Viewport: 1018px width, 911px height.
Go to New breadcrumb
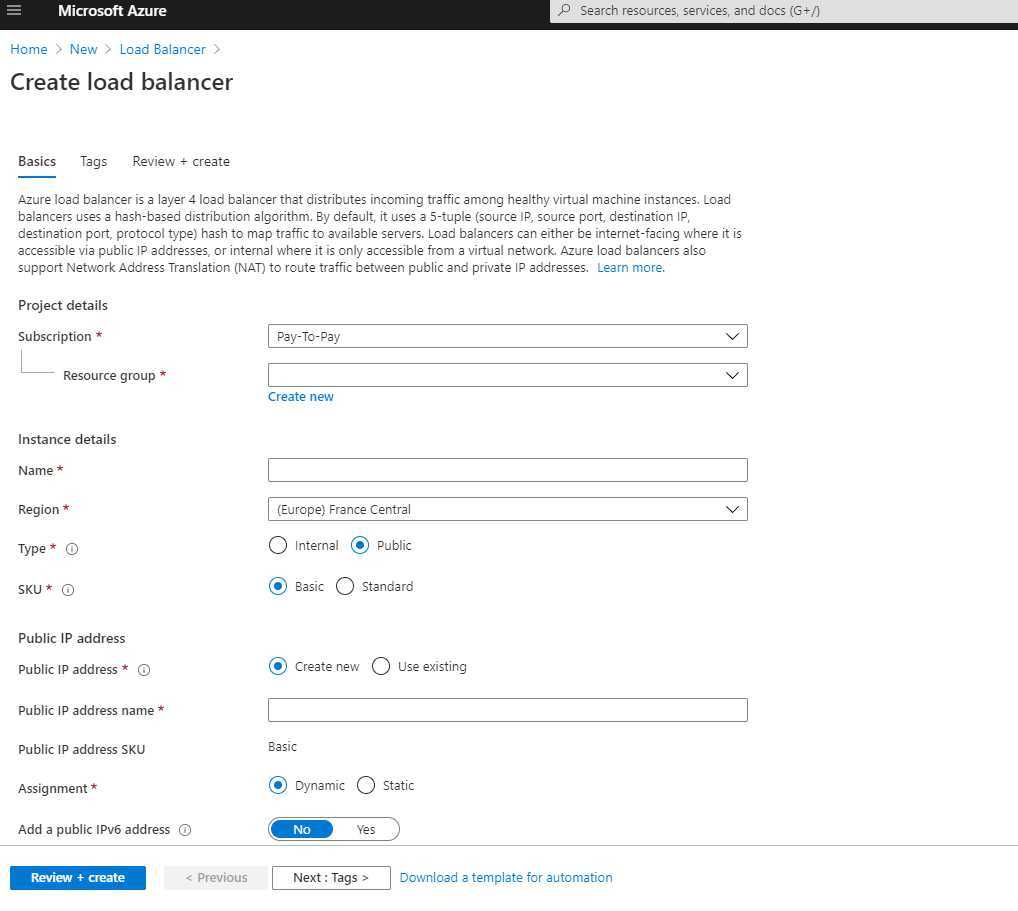click(83, 49)
